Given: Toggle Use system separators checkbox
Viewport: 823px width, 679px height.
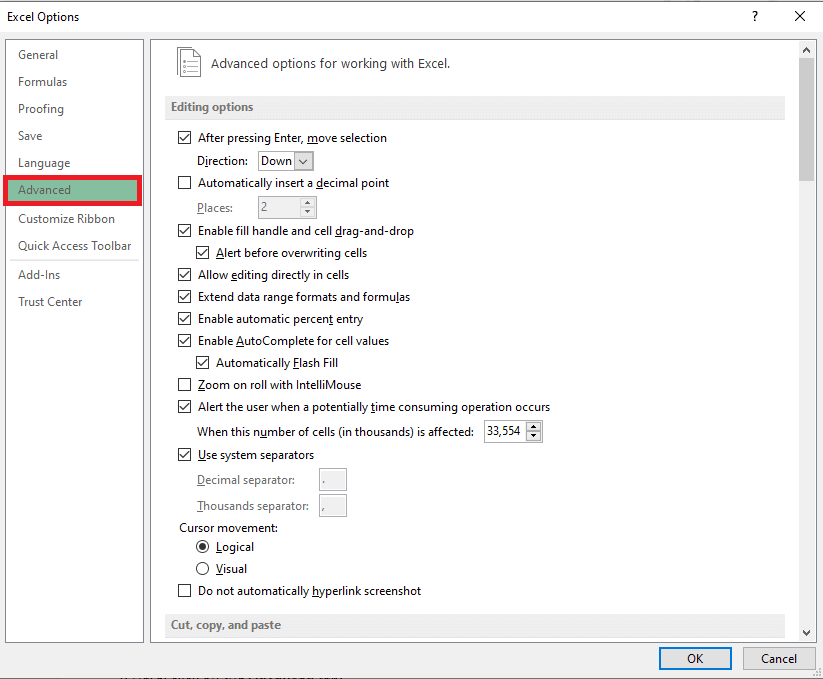Looking at the screenshot, I should [184, 455].
